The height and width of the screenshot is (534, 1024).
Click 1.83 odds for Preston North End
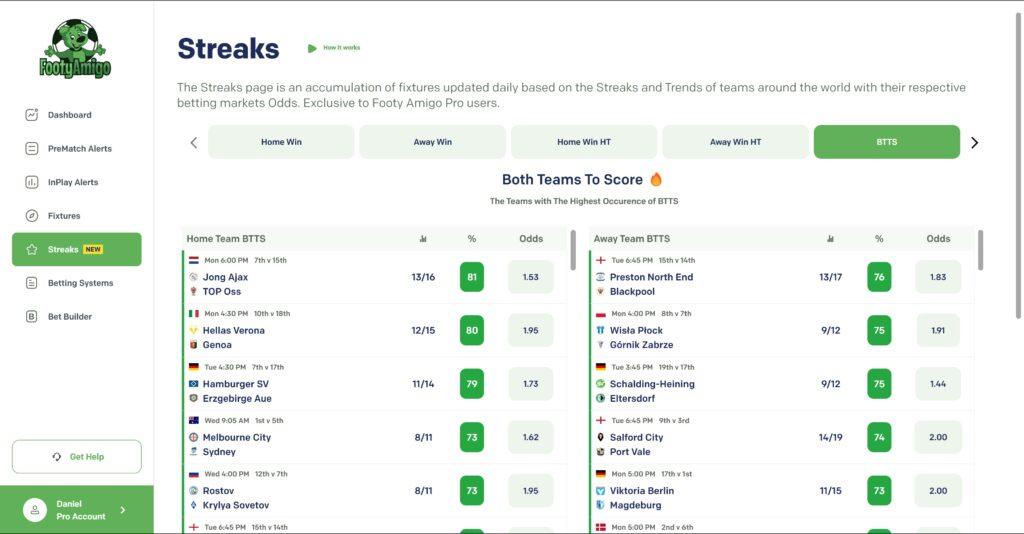pyautogui.click(x=938, y=277)
